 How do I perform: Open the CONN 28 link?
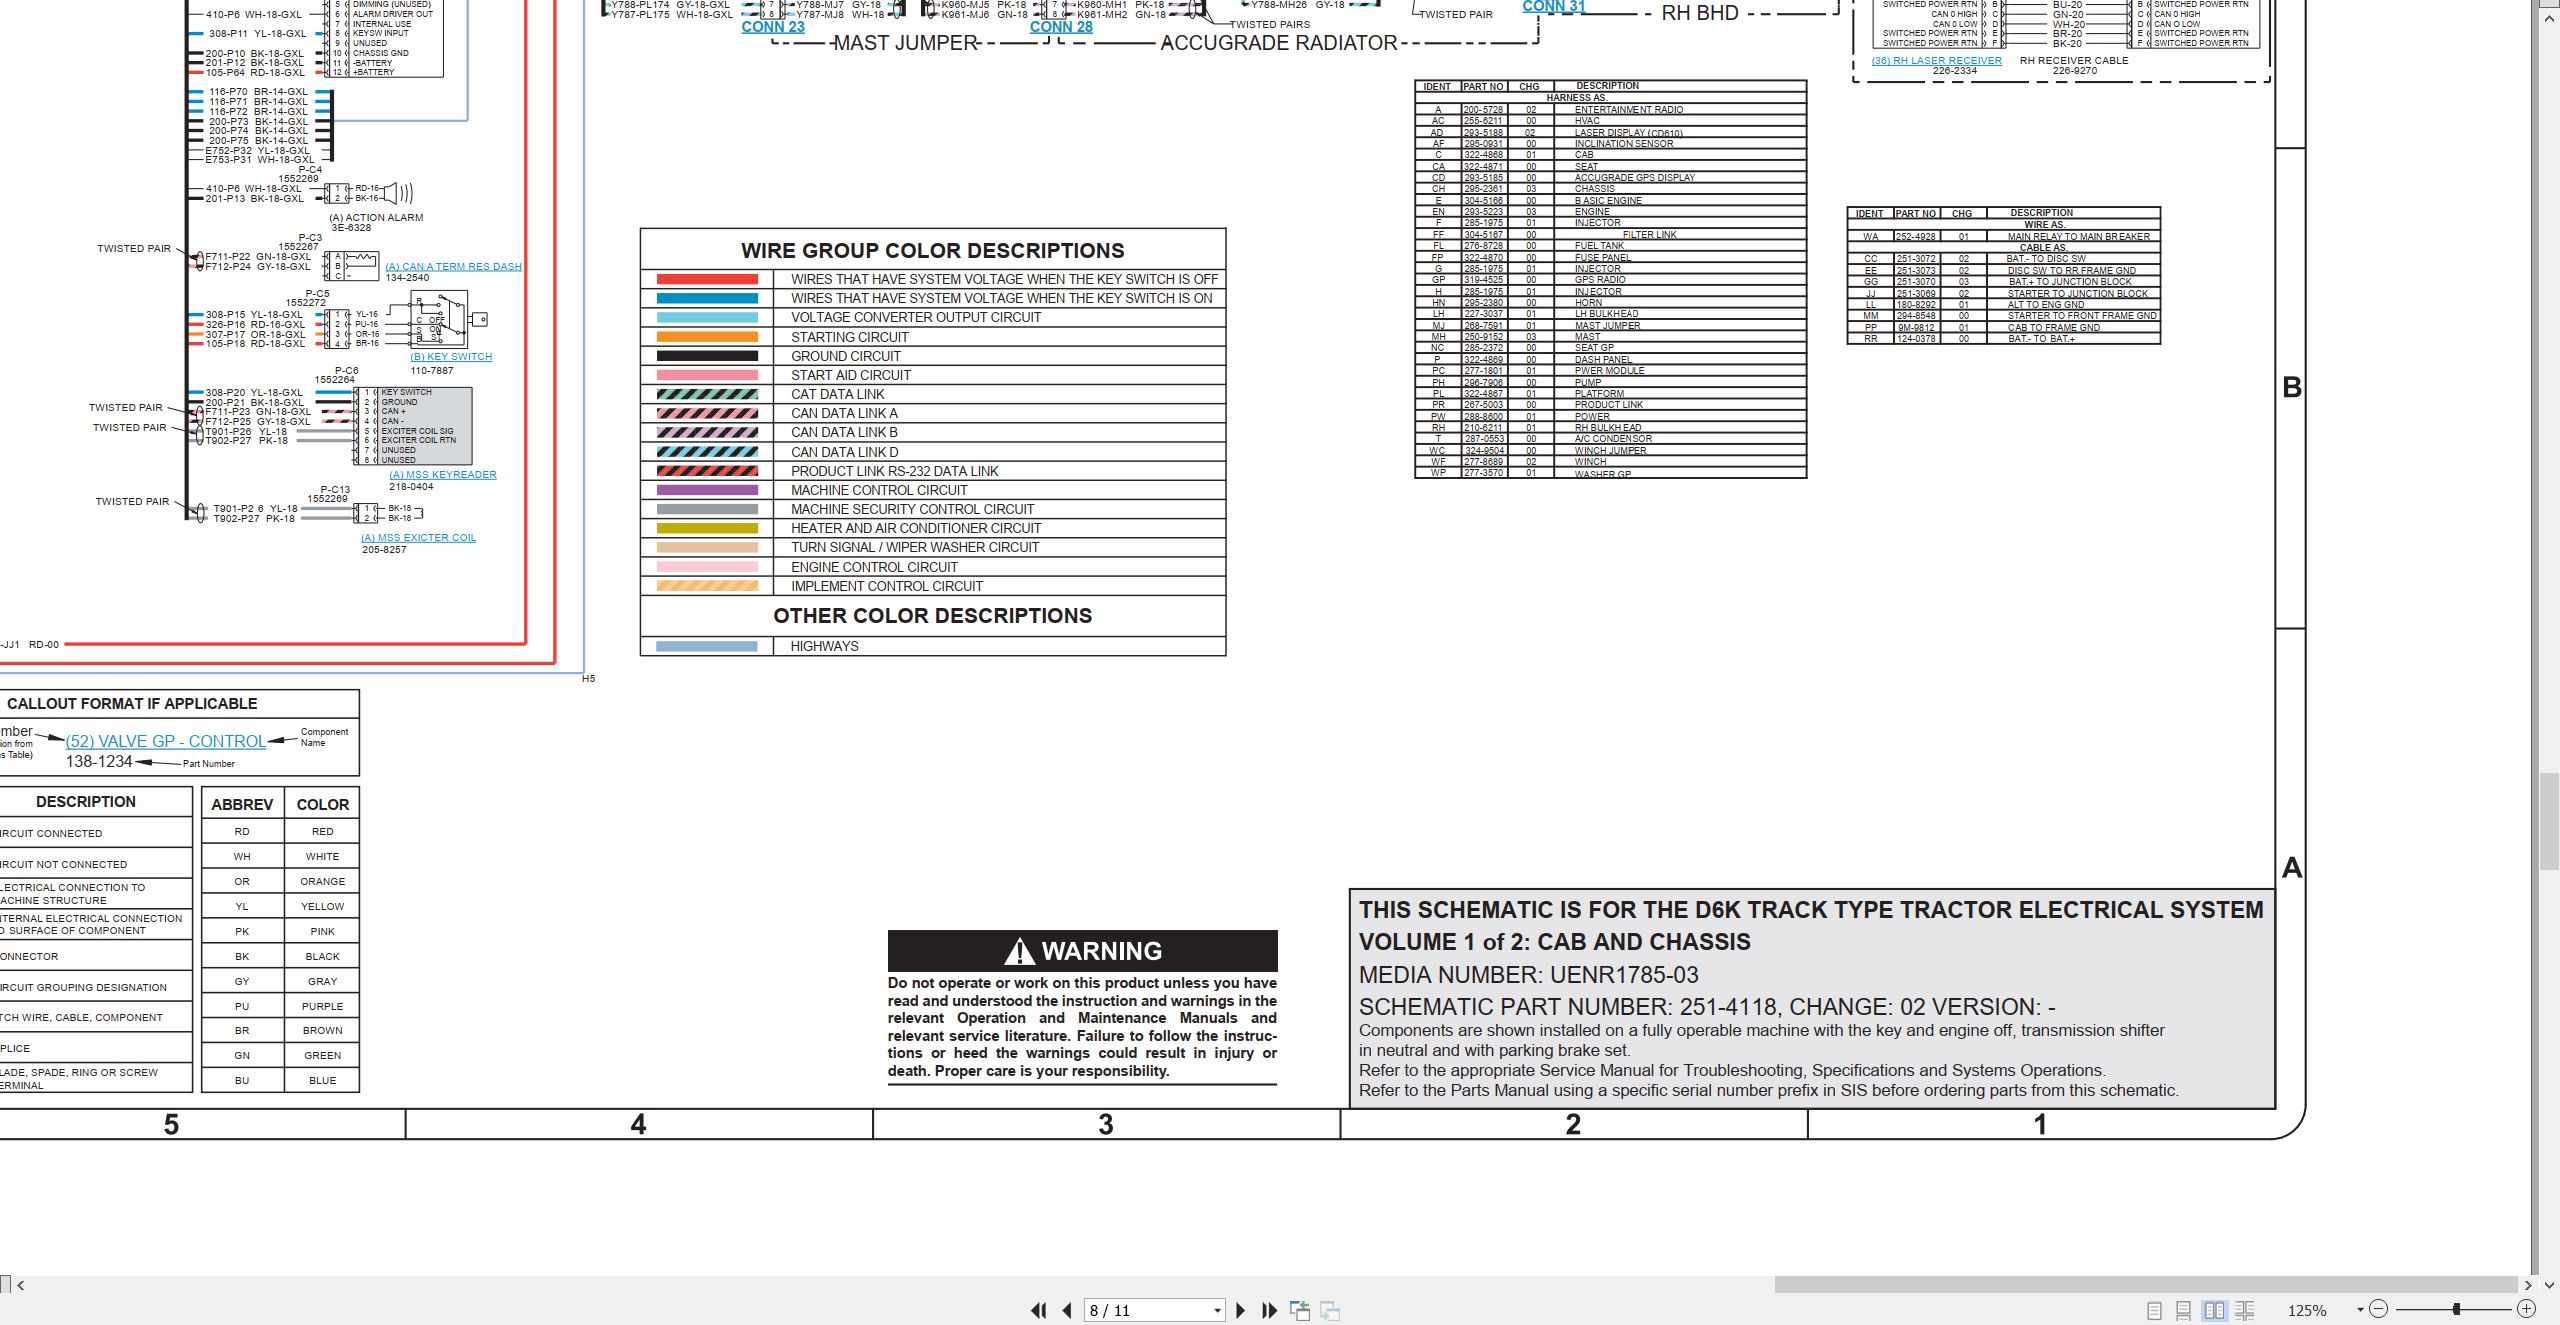pyautogui.click(x=1061, y=27)
